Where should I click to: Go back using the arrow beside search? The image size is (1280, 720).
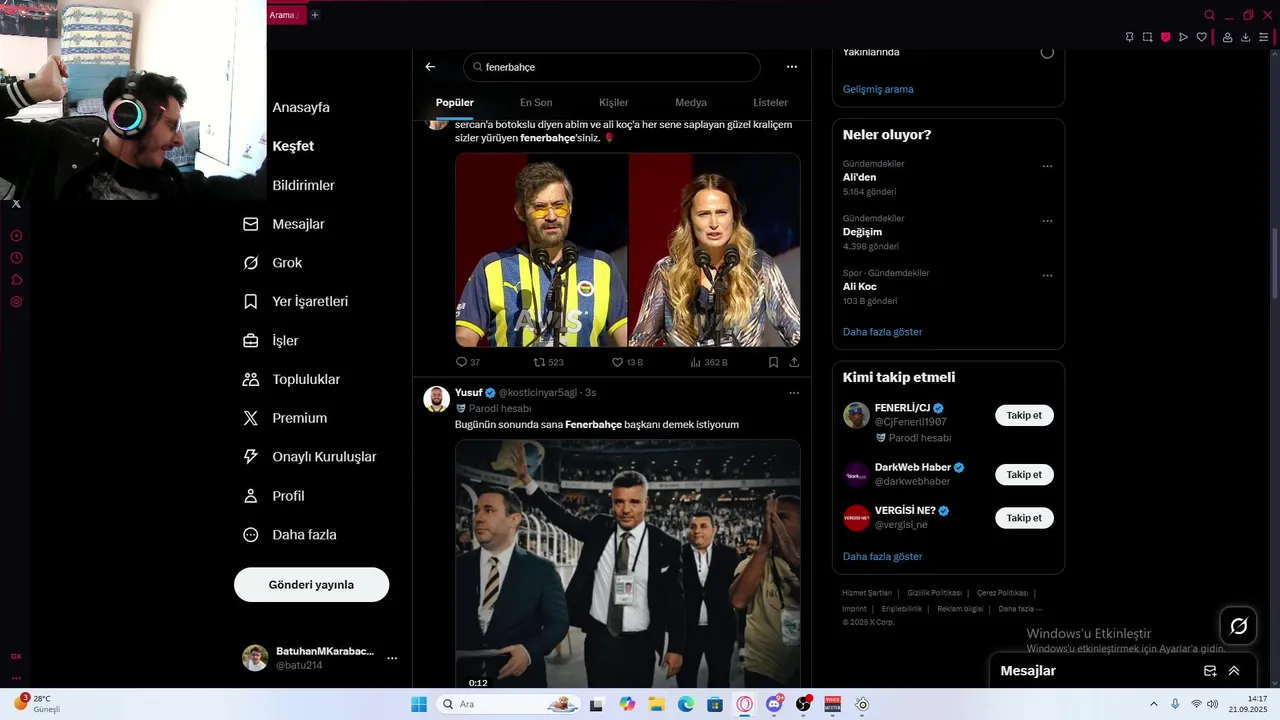point(430,67)
